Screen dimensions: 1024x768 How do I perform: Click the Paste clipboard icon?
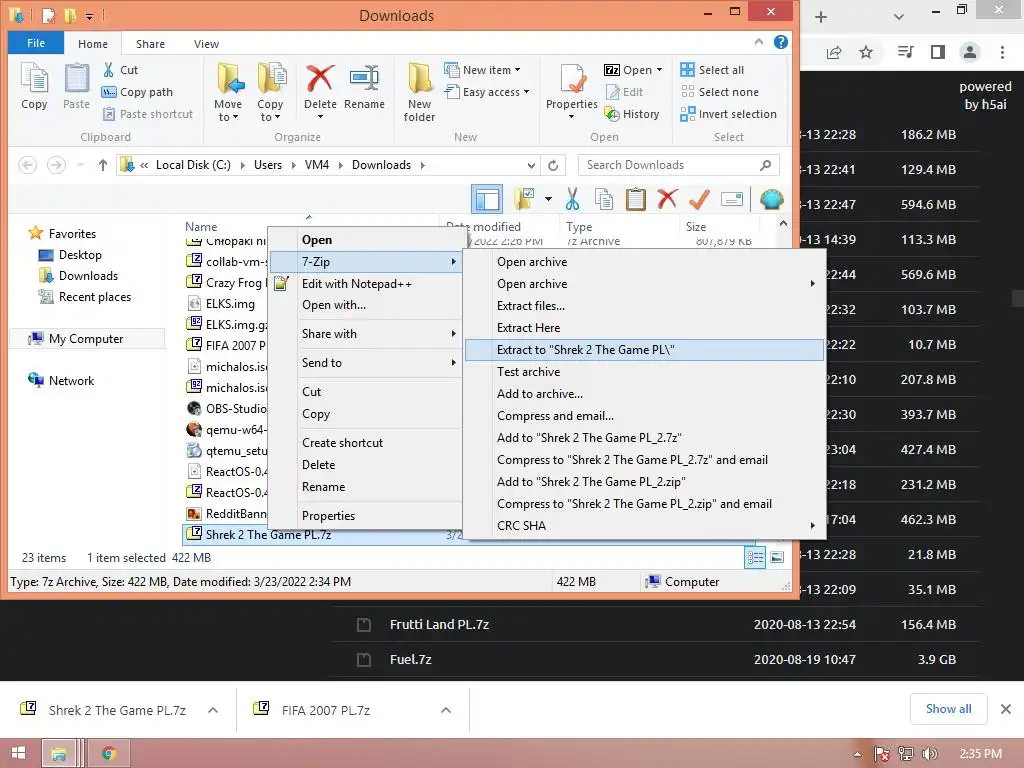coord(76,86)
